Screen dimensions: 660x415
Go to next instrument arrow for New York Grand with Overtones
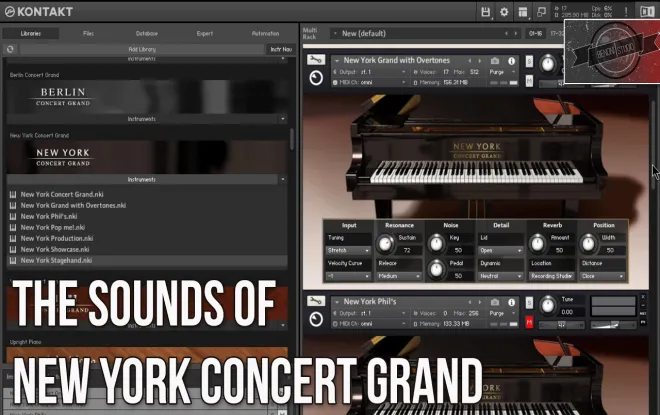tap(479, 61)
